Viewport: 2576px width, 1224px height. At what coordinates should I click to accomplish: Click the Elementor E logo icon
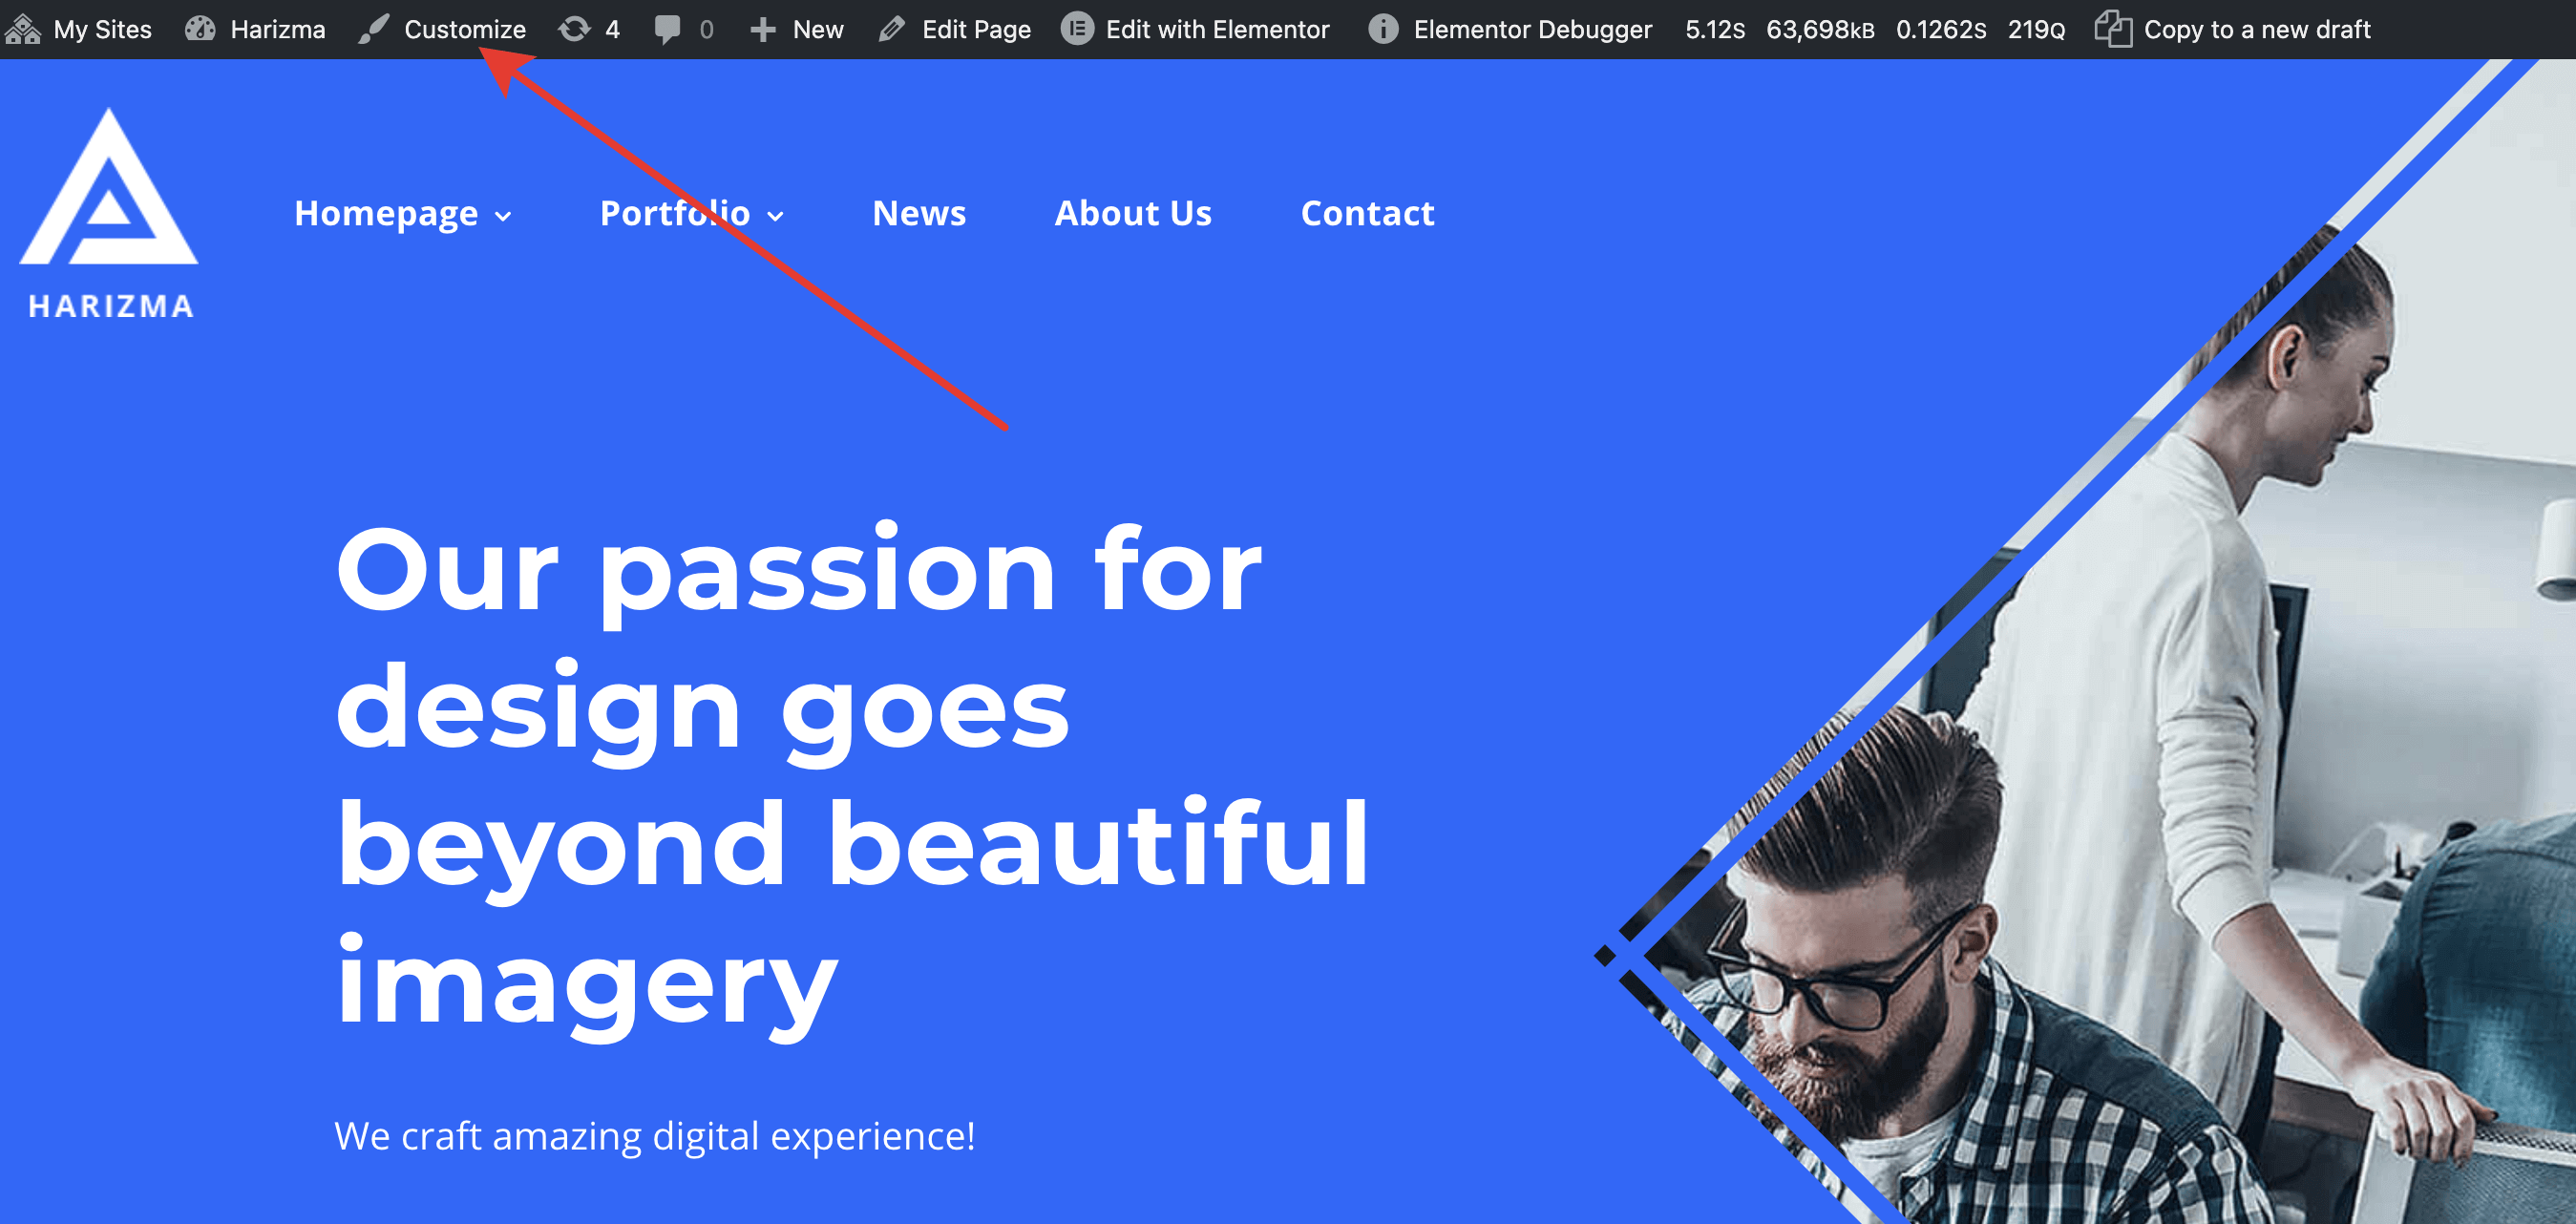(x=1076, y=29)
